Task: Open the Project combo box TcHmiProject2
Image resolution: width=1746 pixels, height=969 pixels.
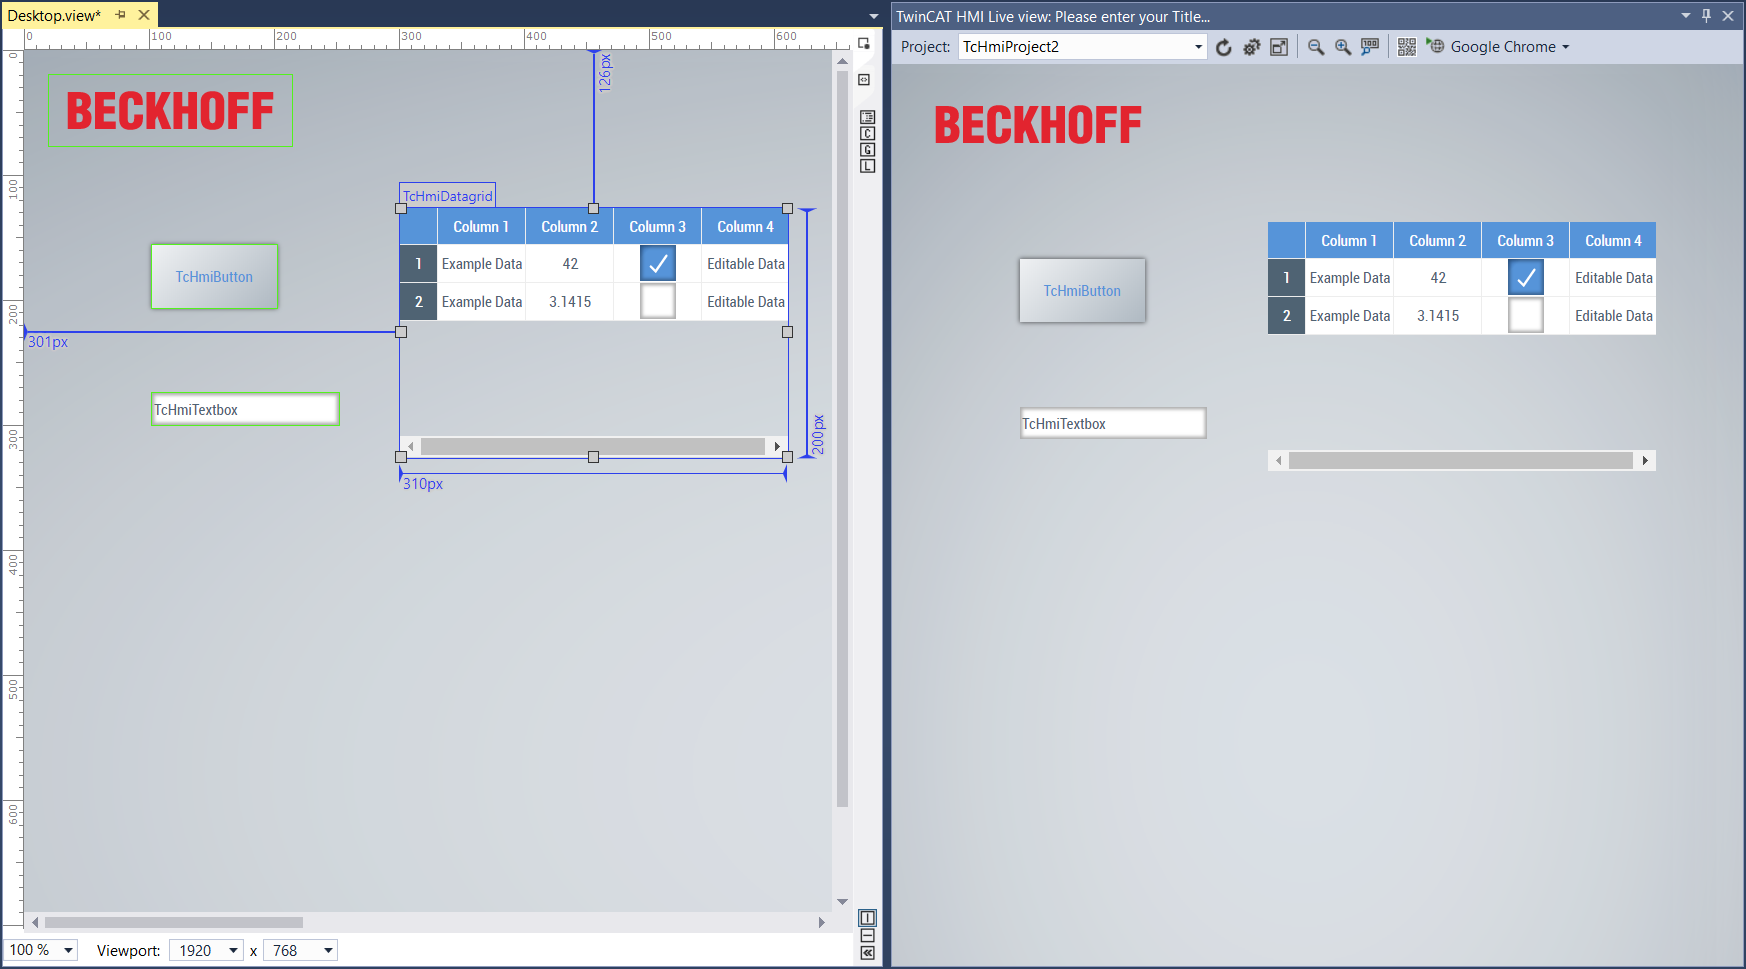Action: click(x=1083, y=47)
